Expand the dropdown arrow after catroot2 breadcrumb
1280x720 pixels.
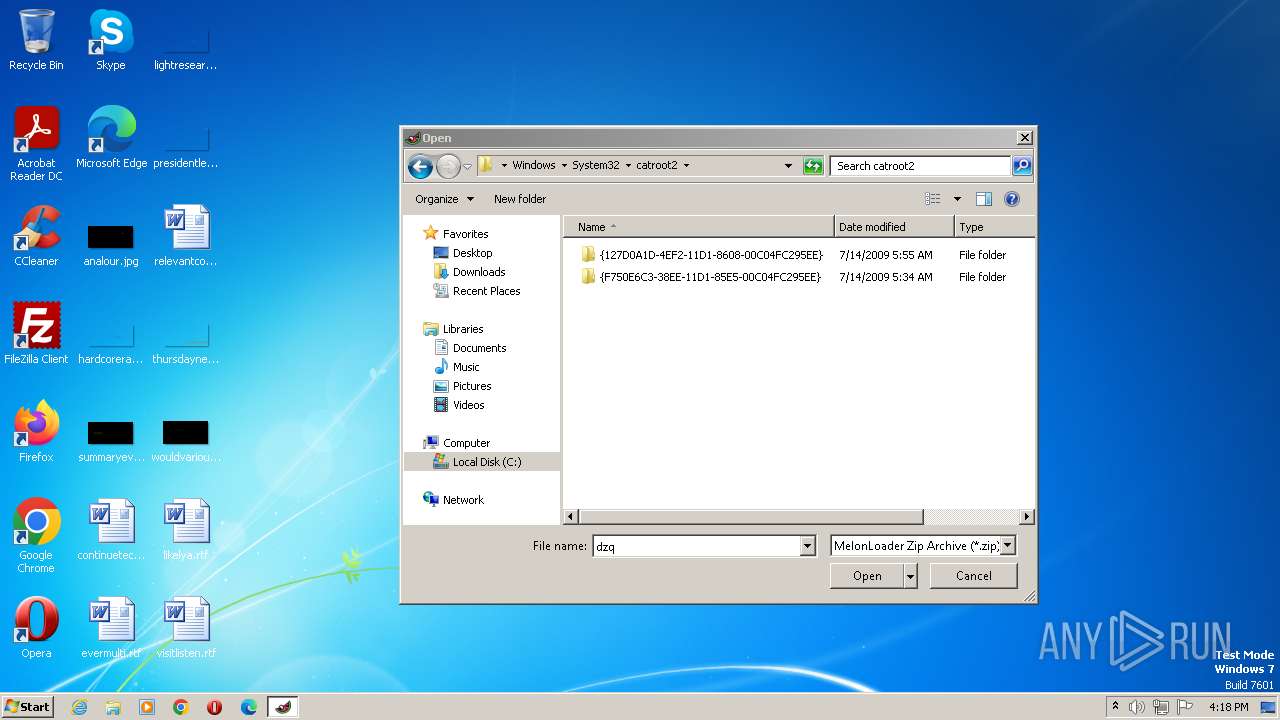click(686, 165)
